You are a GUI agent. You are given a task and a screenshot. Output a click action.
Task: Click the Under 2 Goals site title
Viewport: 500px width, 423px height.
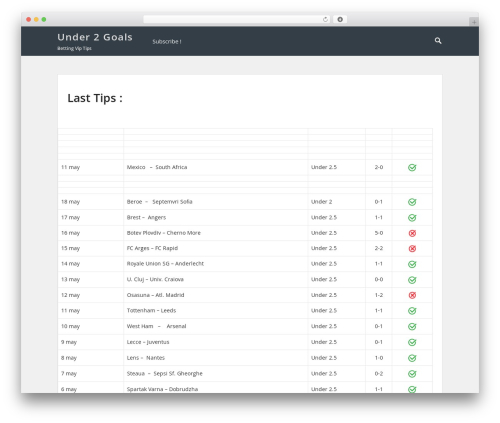click(x=95, y=37)
